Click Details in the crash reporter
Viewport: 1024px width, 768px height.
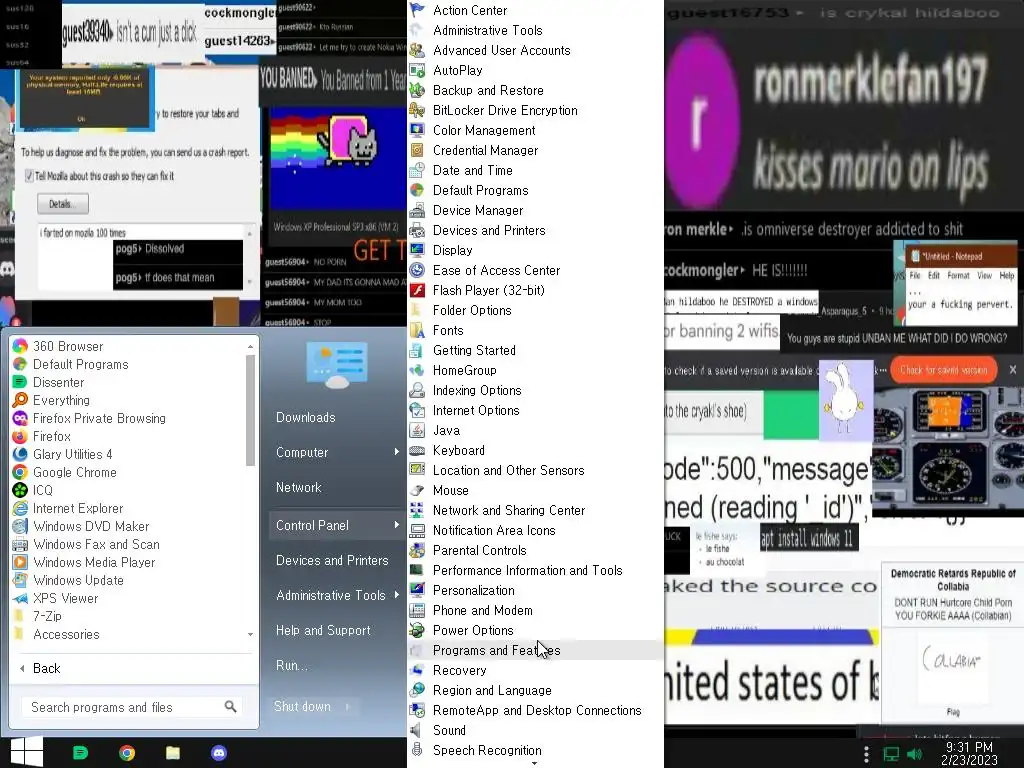63,204
